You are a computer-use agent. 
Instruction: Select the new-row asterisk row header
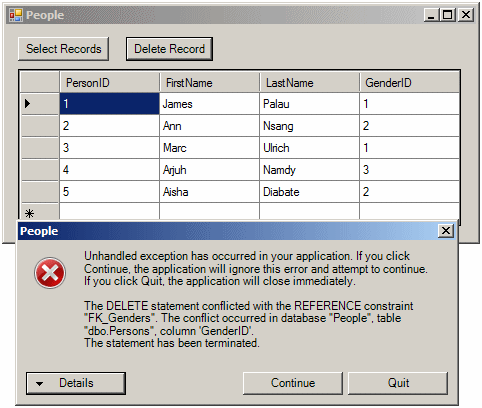tap(40, 212)
